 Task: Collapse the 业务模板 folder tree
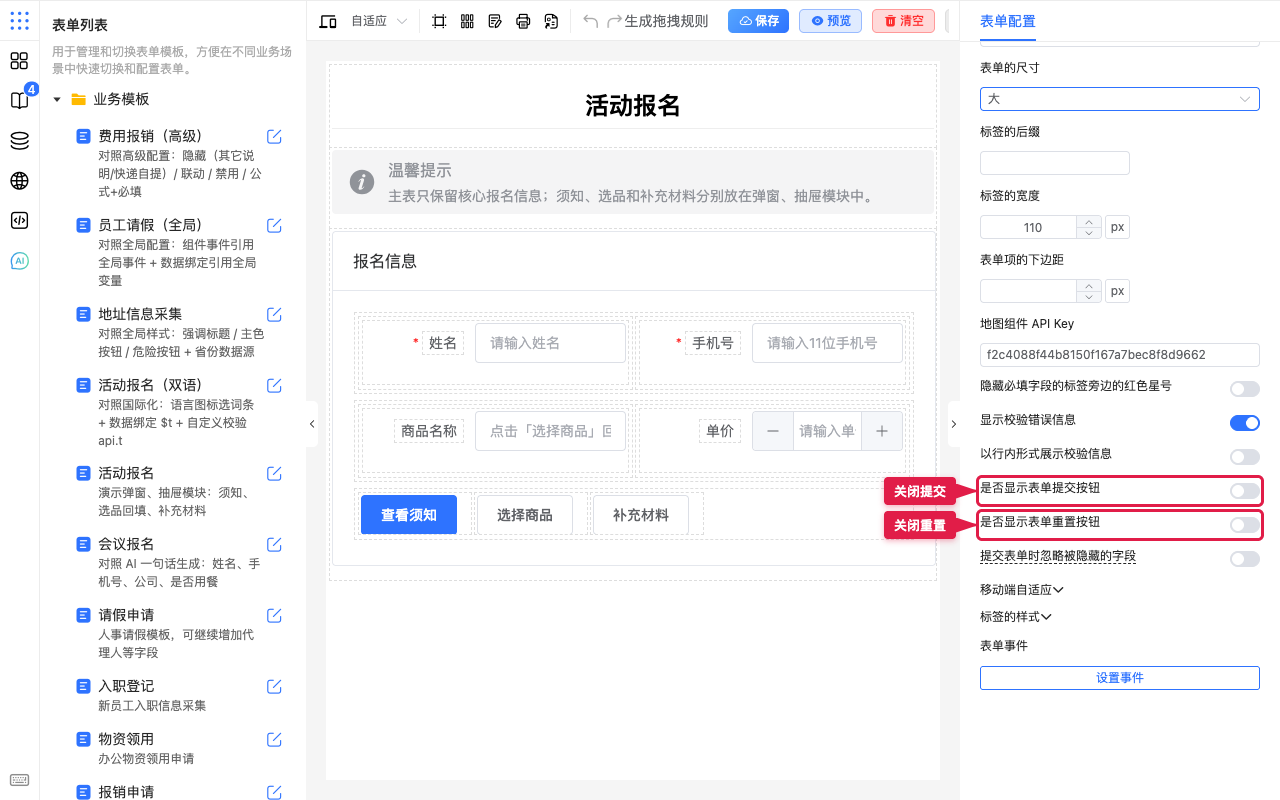pyautogui.click(x=57, y=100)
